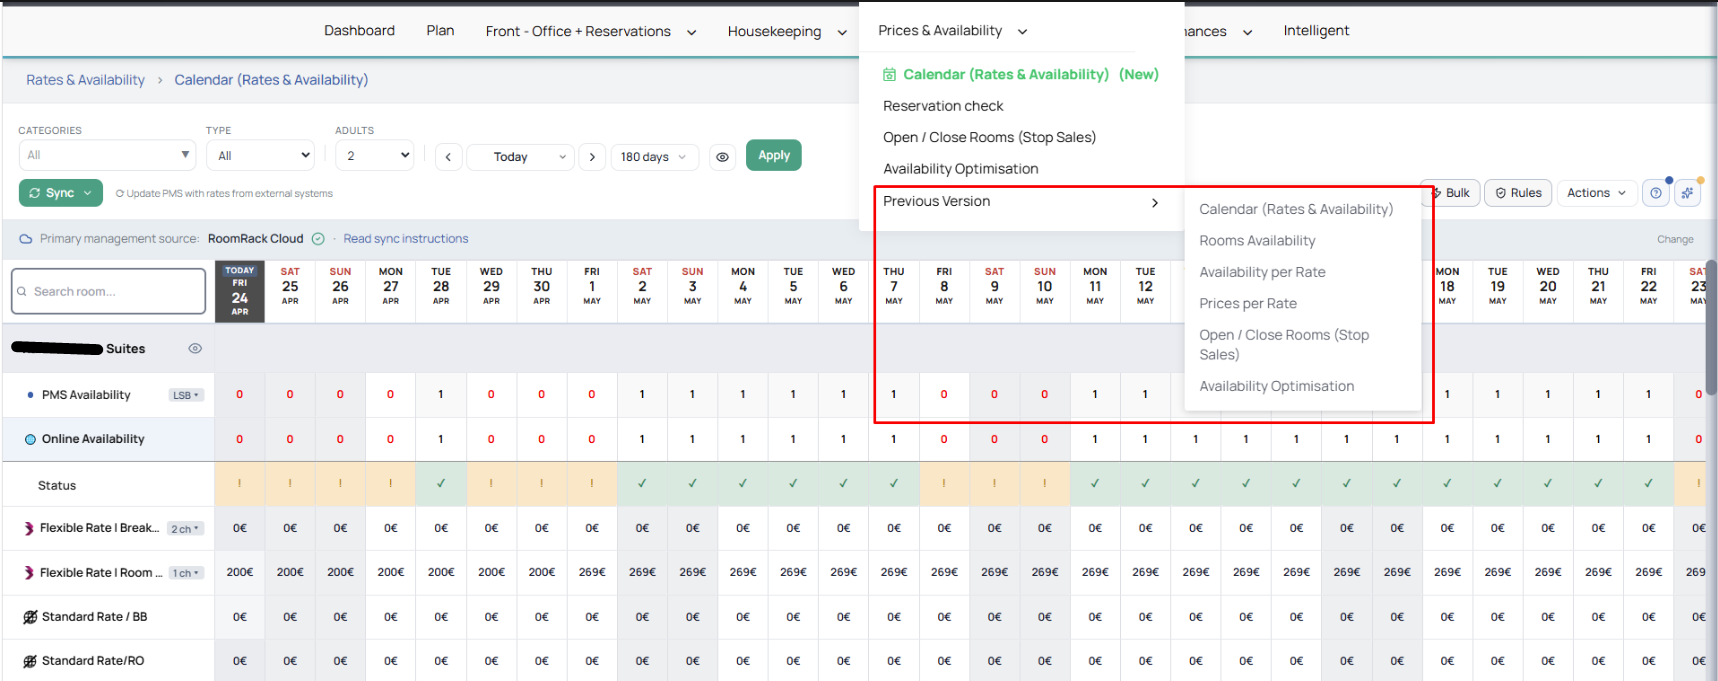
Task: Toggle visibility of the Suites room
Action: click(x=195, y=349)
